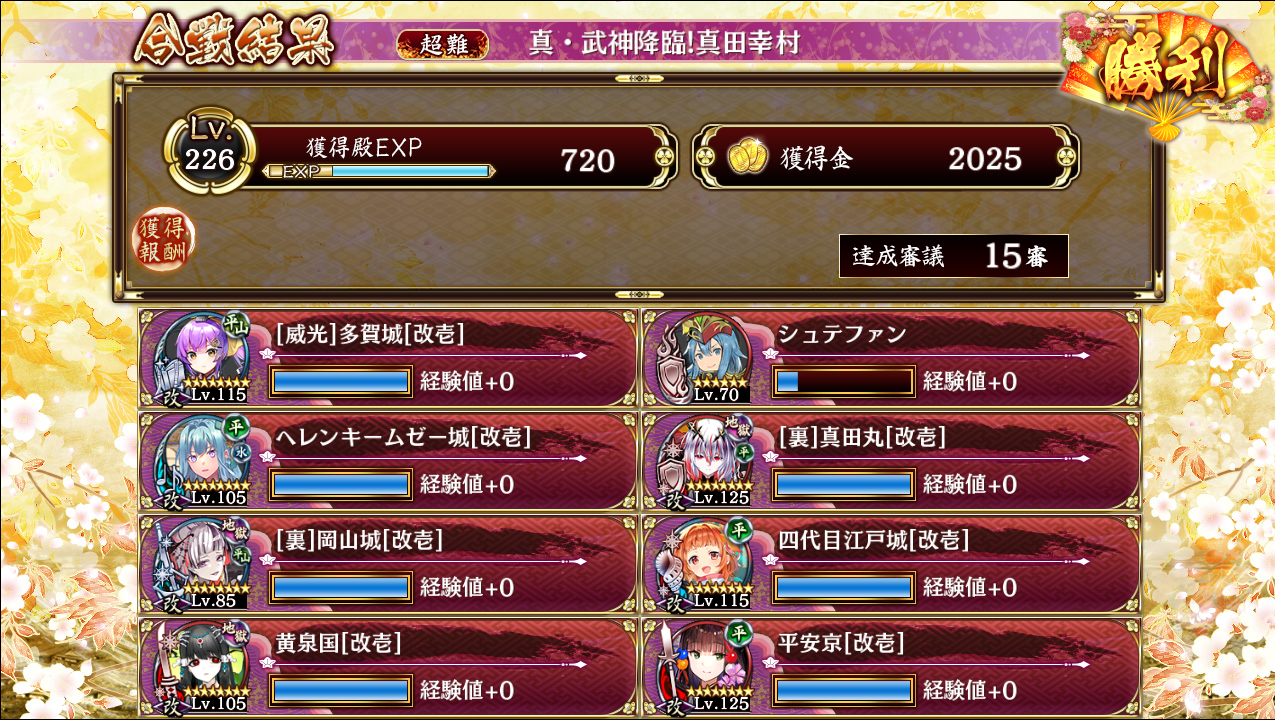Click the 合戦結果 title banner
Viewport: 1275px width, 720px height.
tap(234, 40)
